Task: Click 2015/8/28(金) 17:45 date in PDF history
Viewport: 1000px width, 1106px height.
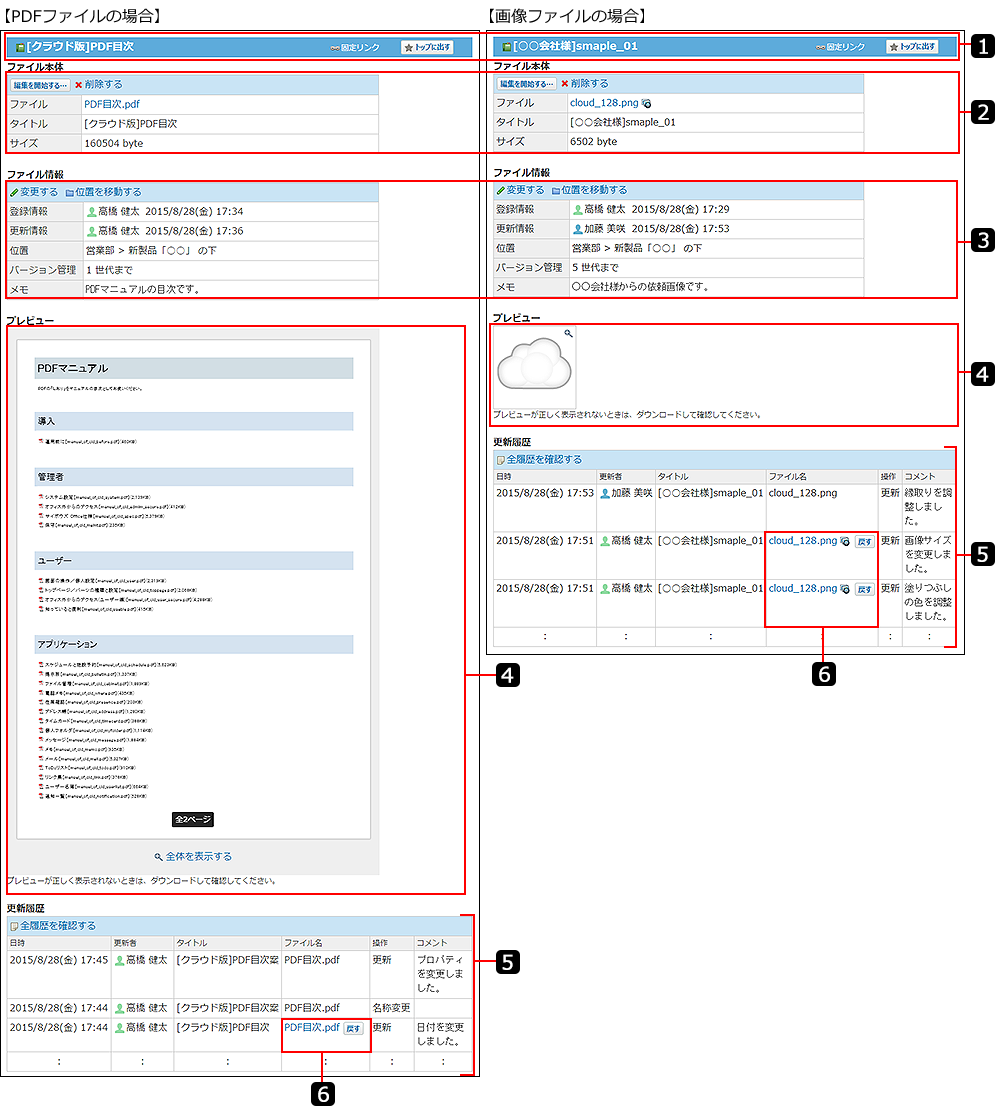Action: pyautogui.click(x=59, y=960)
